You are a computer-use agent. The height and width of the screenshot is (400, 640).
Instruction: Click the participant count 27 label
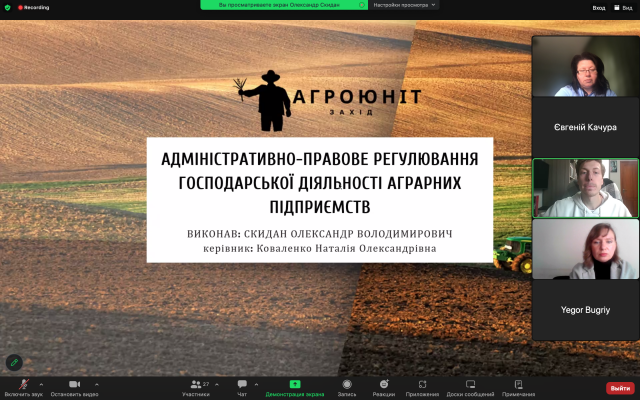point(206,384)
